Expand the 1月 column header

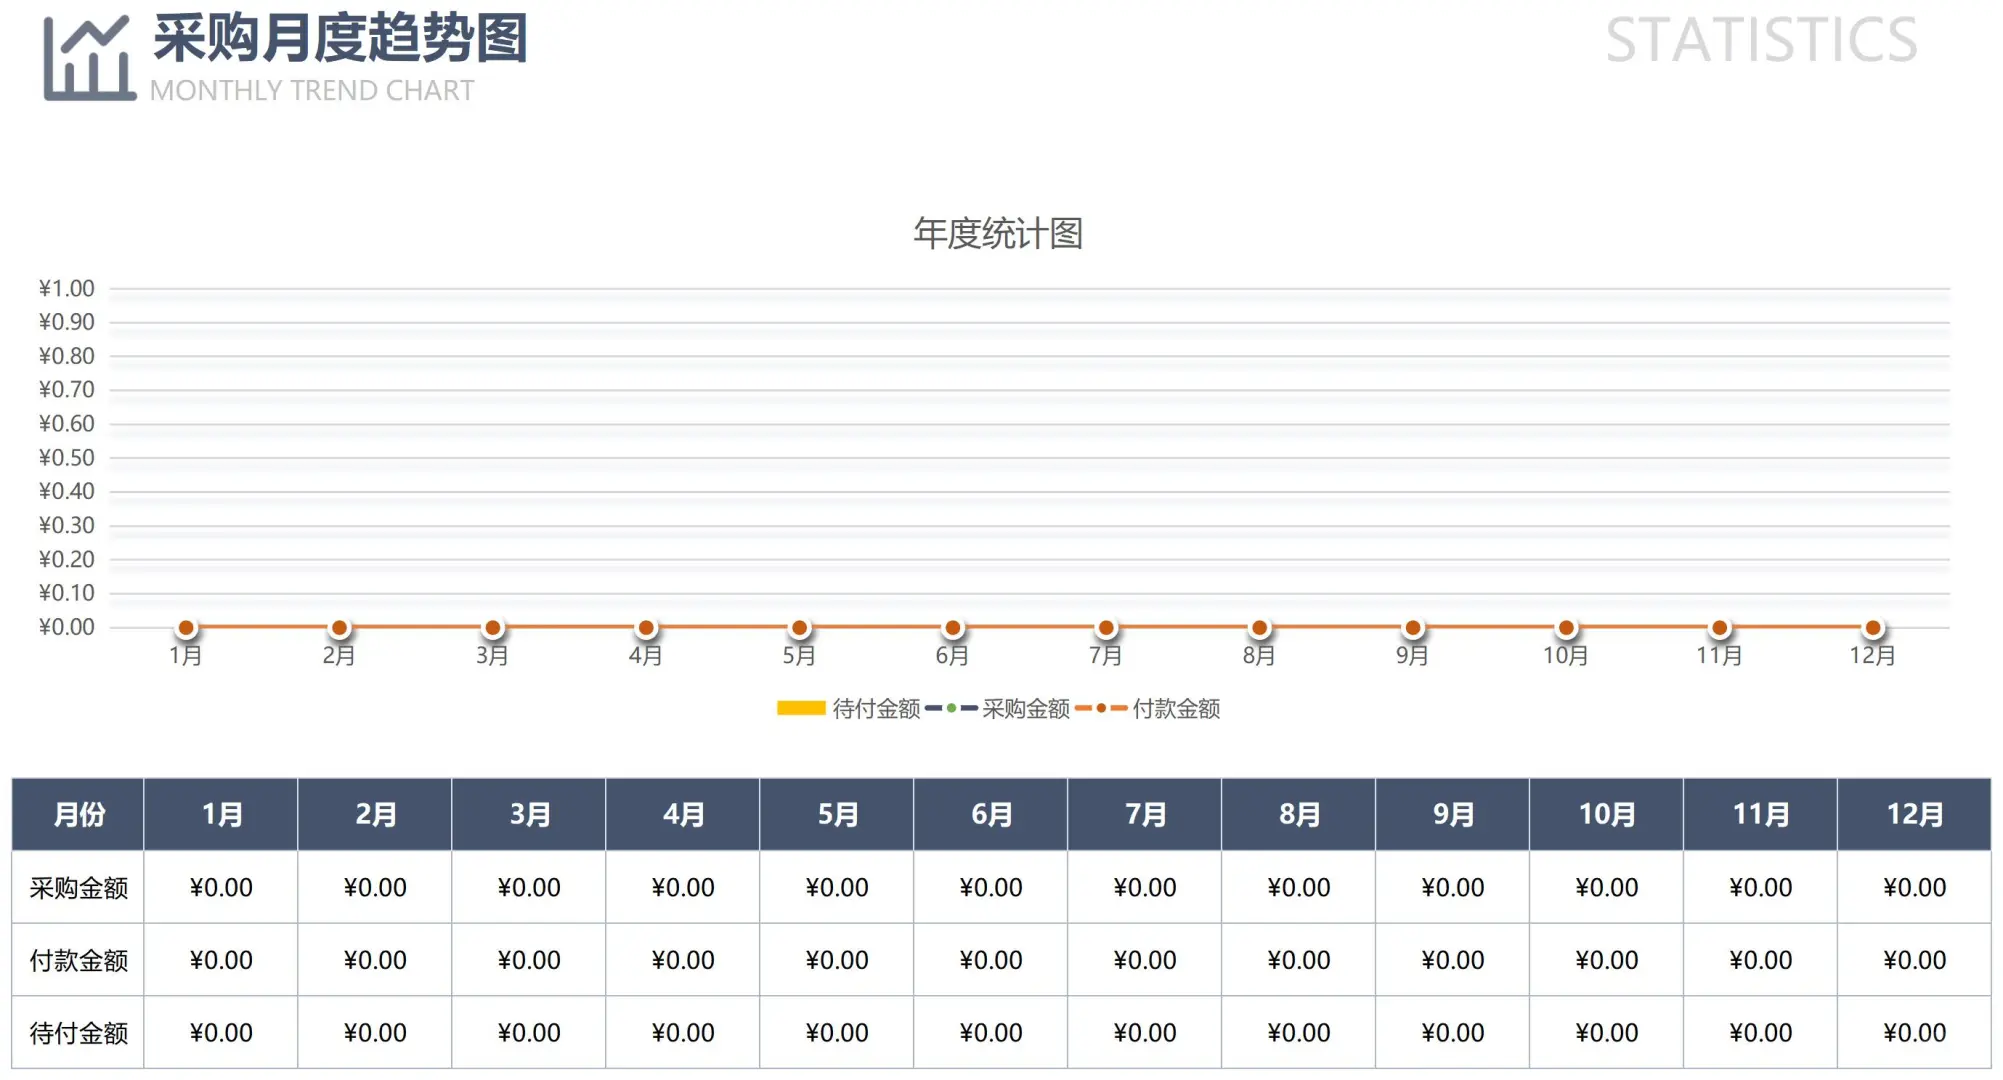[221, 813]
